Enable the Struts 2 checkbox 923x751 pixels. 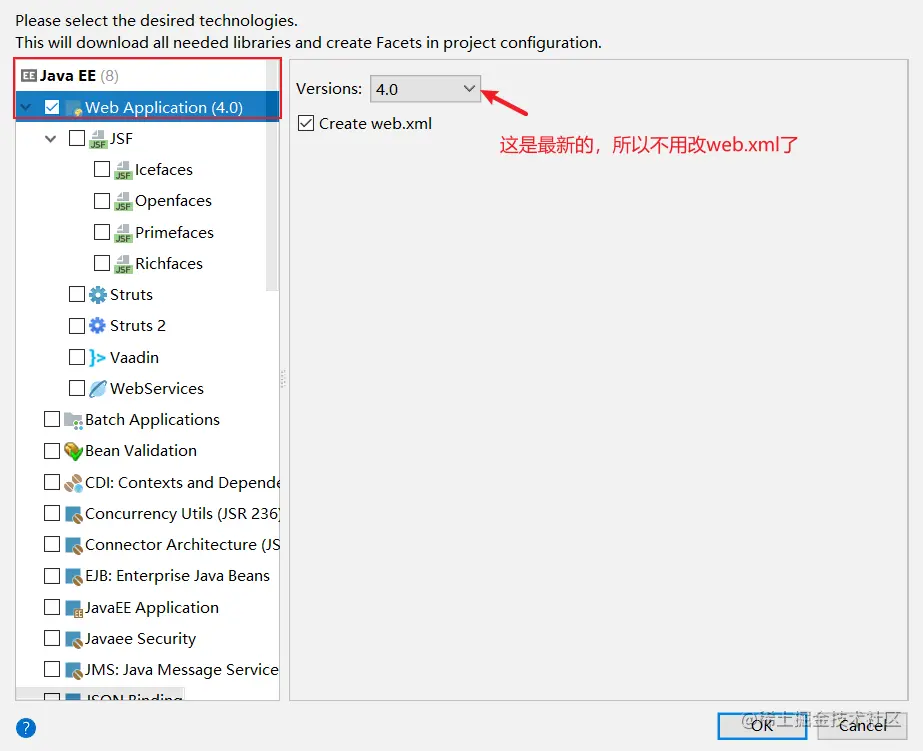pos(77,325)
